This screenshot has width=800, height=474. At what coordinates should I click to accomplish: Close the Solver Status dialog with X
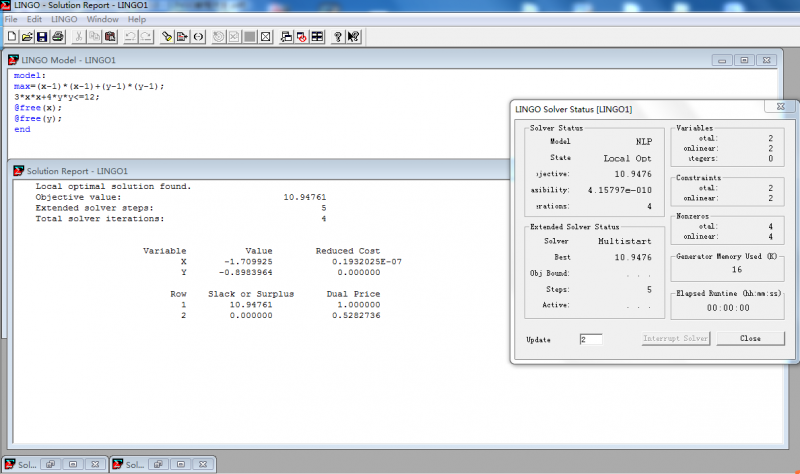780,107
